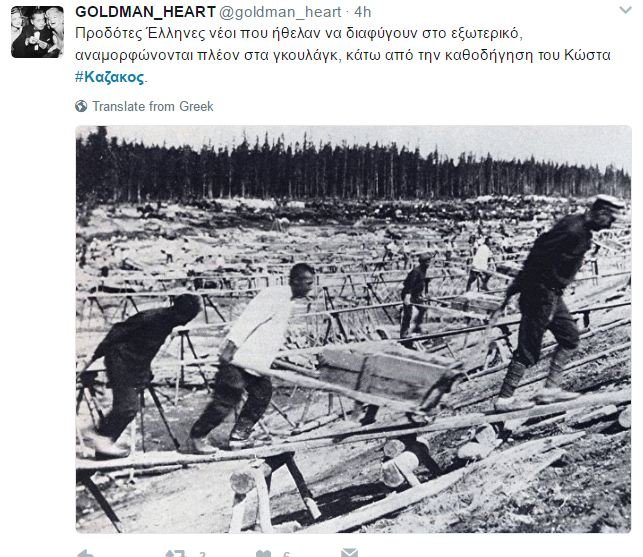Click Translate from Greek
Image resolution: width=643 pixels, height=557 pixels.
click(153, 106)
